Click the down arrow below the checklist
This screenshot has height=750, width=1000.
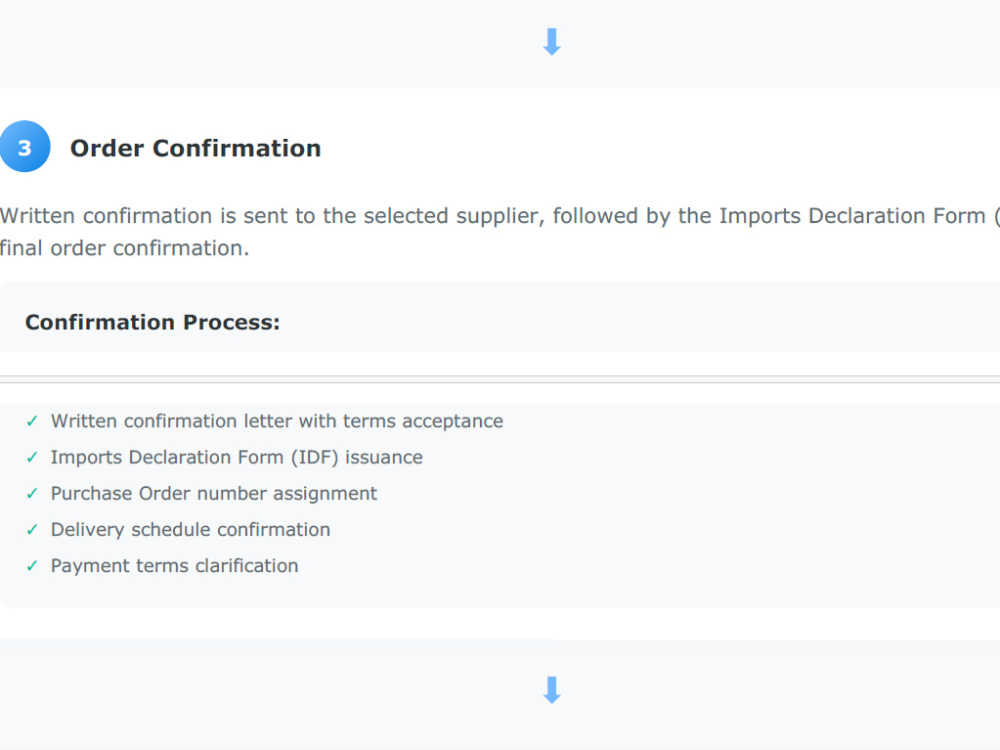[552, 690]
